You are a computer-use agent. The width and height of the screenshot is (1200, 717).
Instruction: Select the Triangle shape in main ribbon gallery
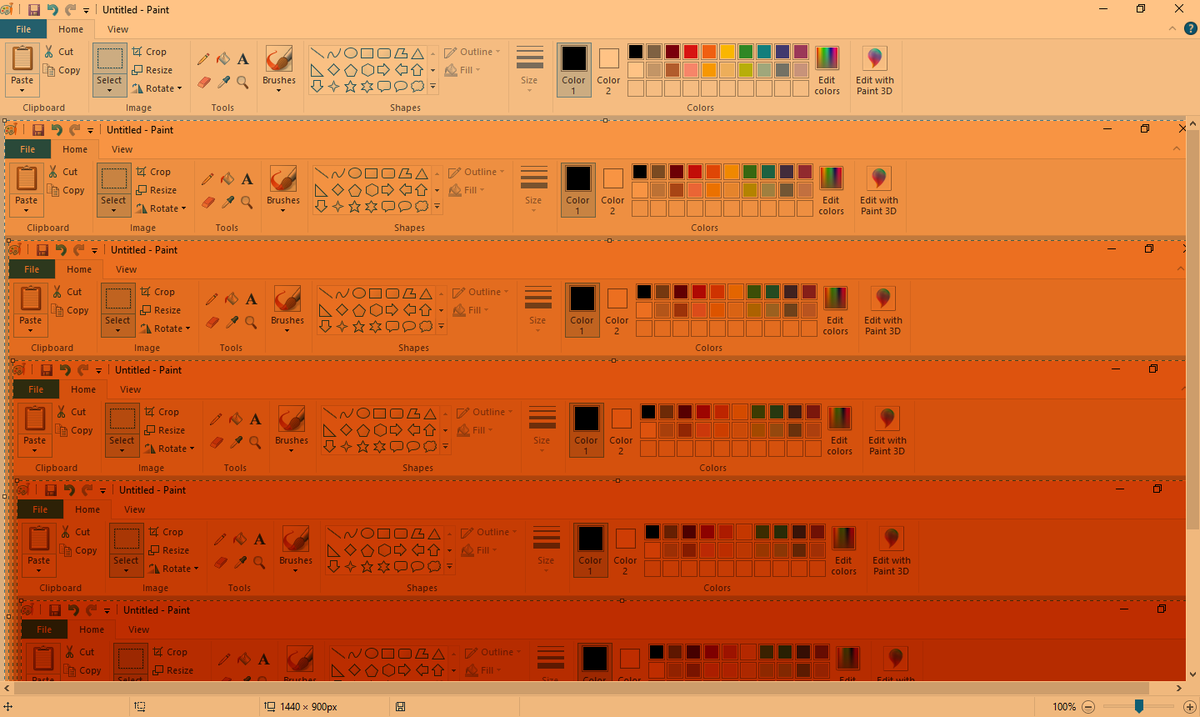(420, 52)
